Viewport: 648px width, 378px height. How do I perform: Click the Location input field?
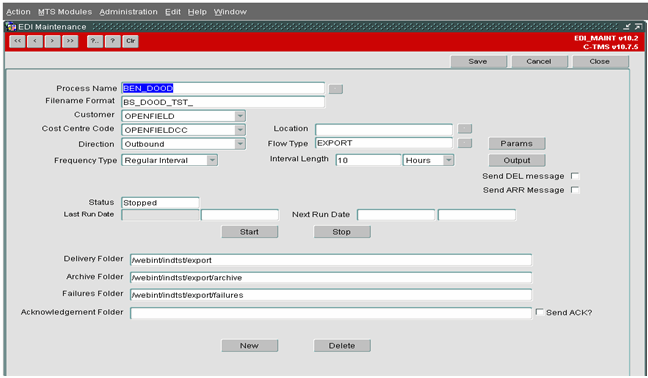pos(384,129)
